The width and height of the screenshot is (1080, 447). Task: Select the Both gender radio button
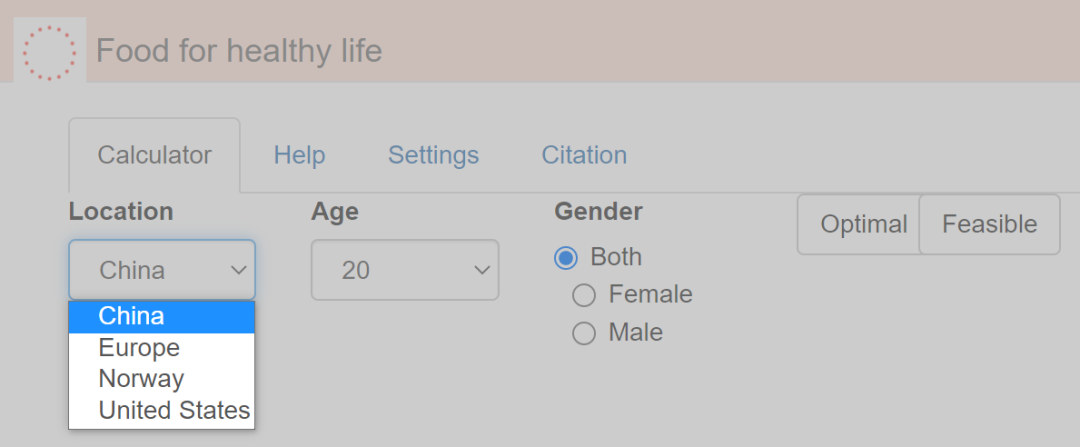566,258
